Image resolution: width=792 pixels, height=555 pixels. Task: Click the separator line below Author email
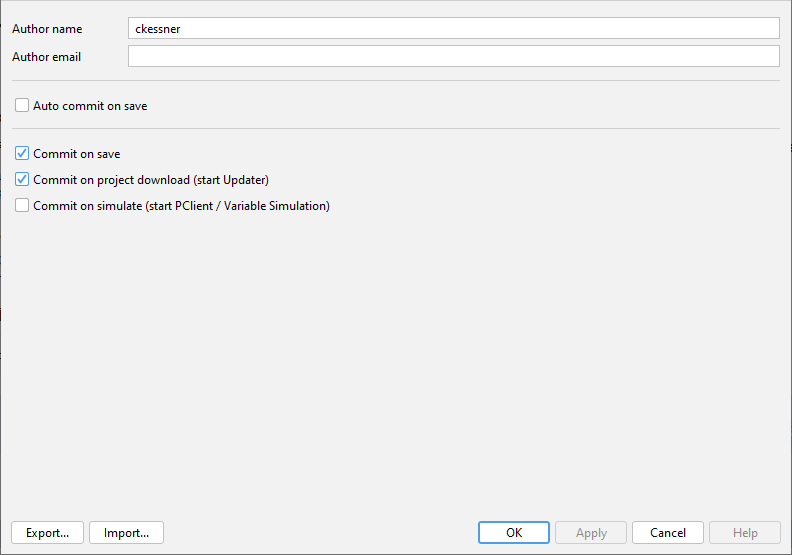395,80
